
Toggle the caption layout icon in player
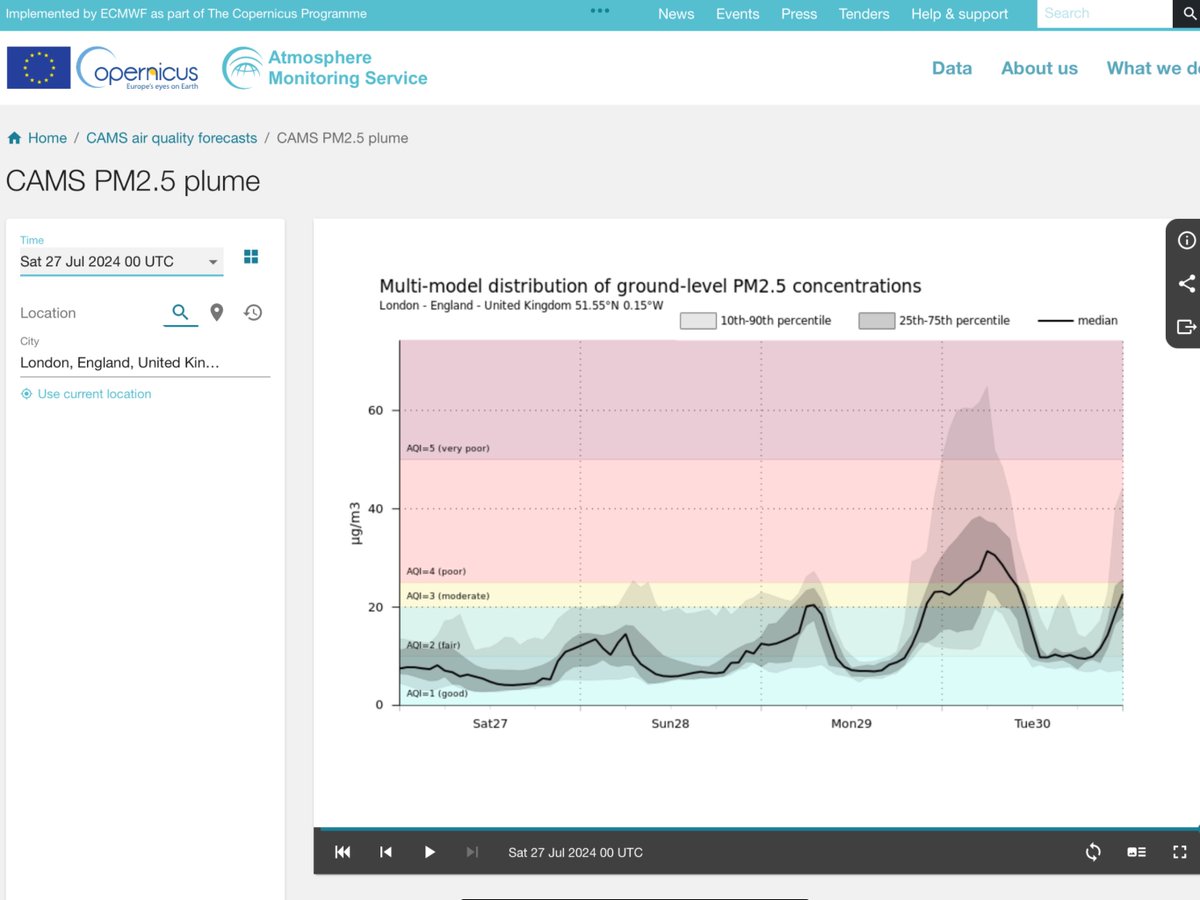point(1136,852)
